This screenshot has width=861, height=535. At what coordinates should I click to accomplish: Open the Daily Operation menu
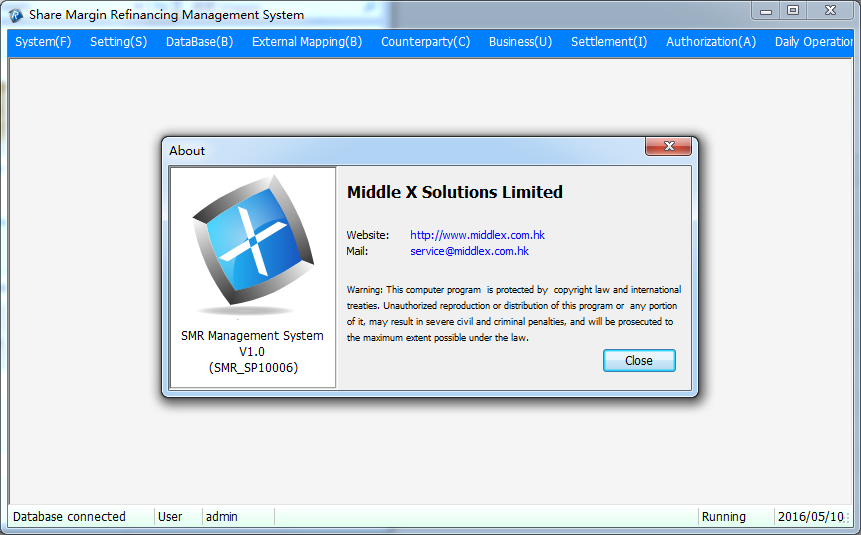click(813, 42)
